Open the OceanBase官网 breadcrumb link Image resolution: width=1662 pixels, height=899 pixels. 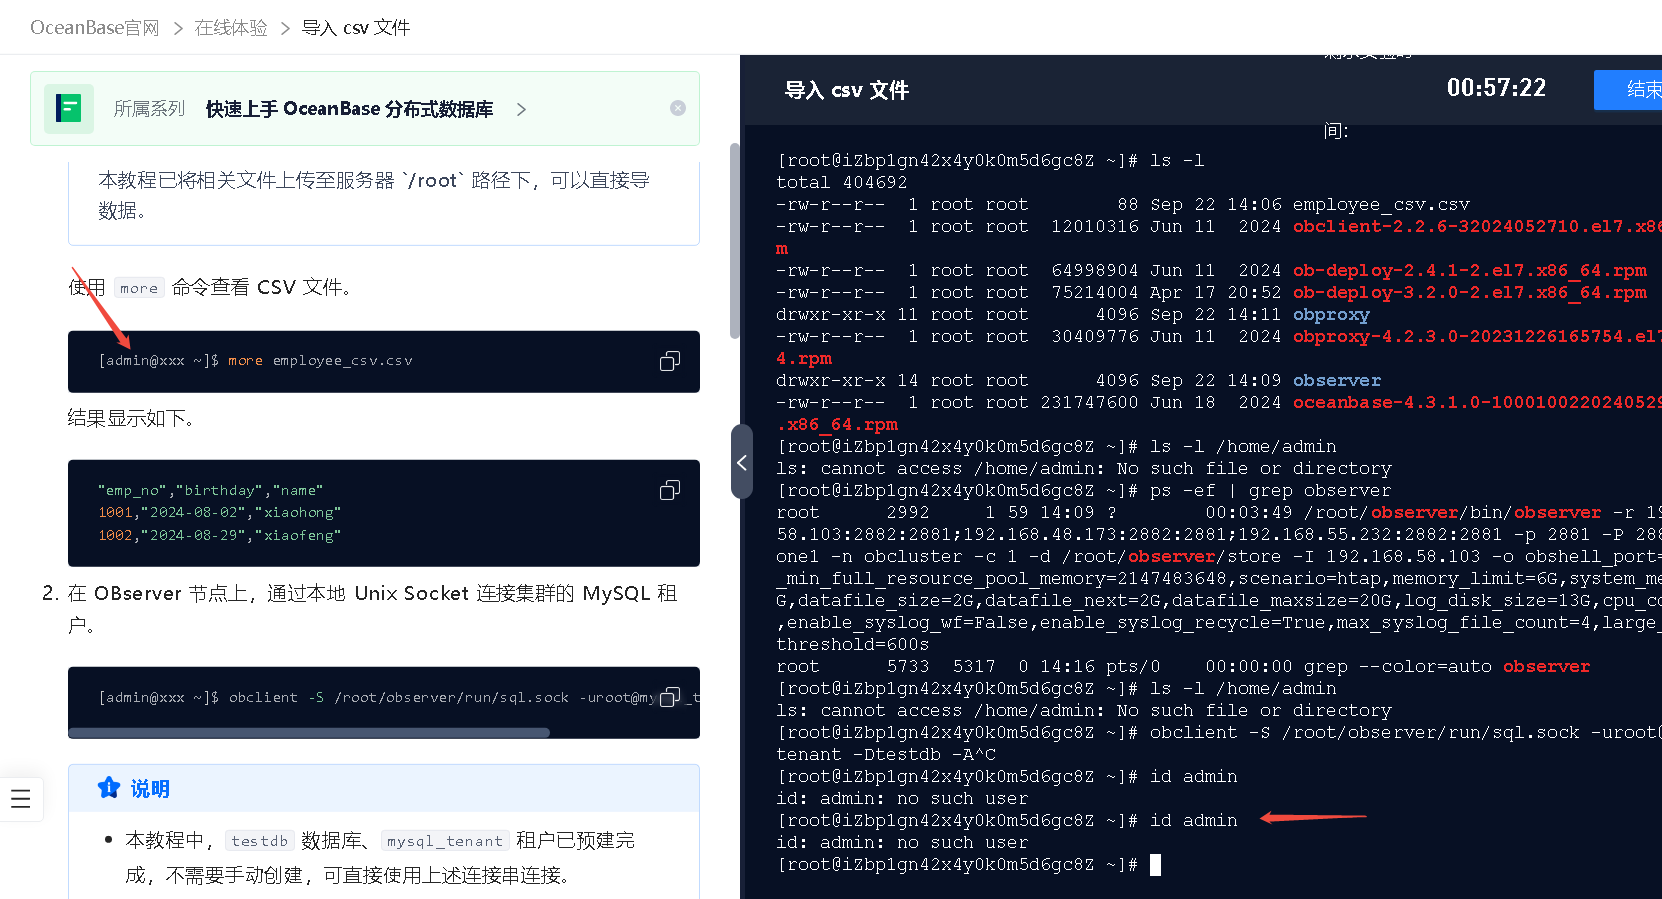95,27
